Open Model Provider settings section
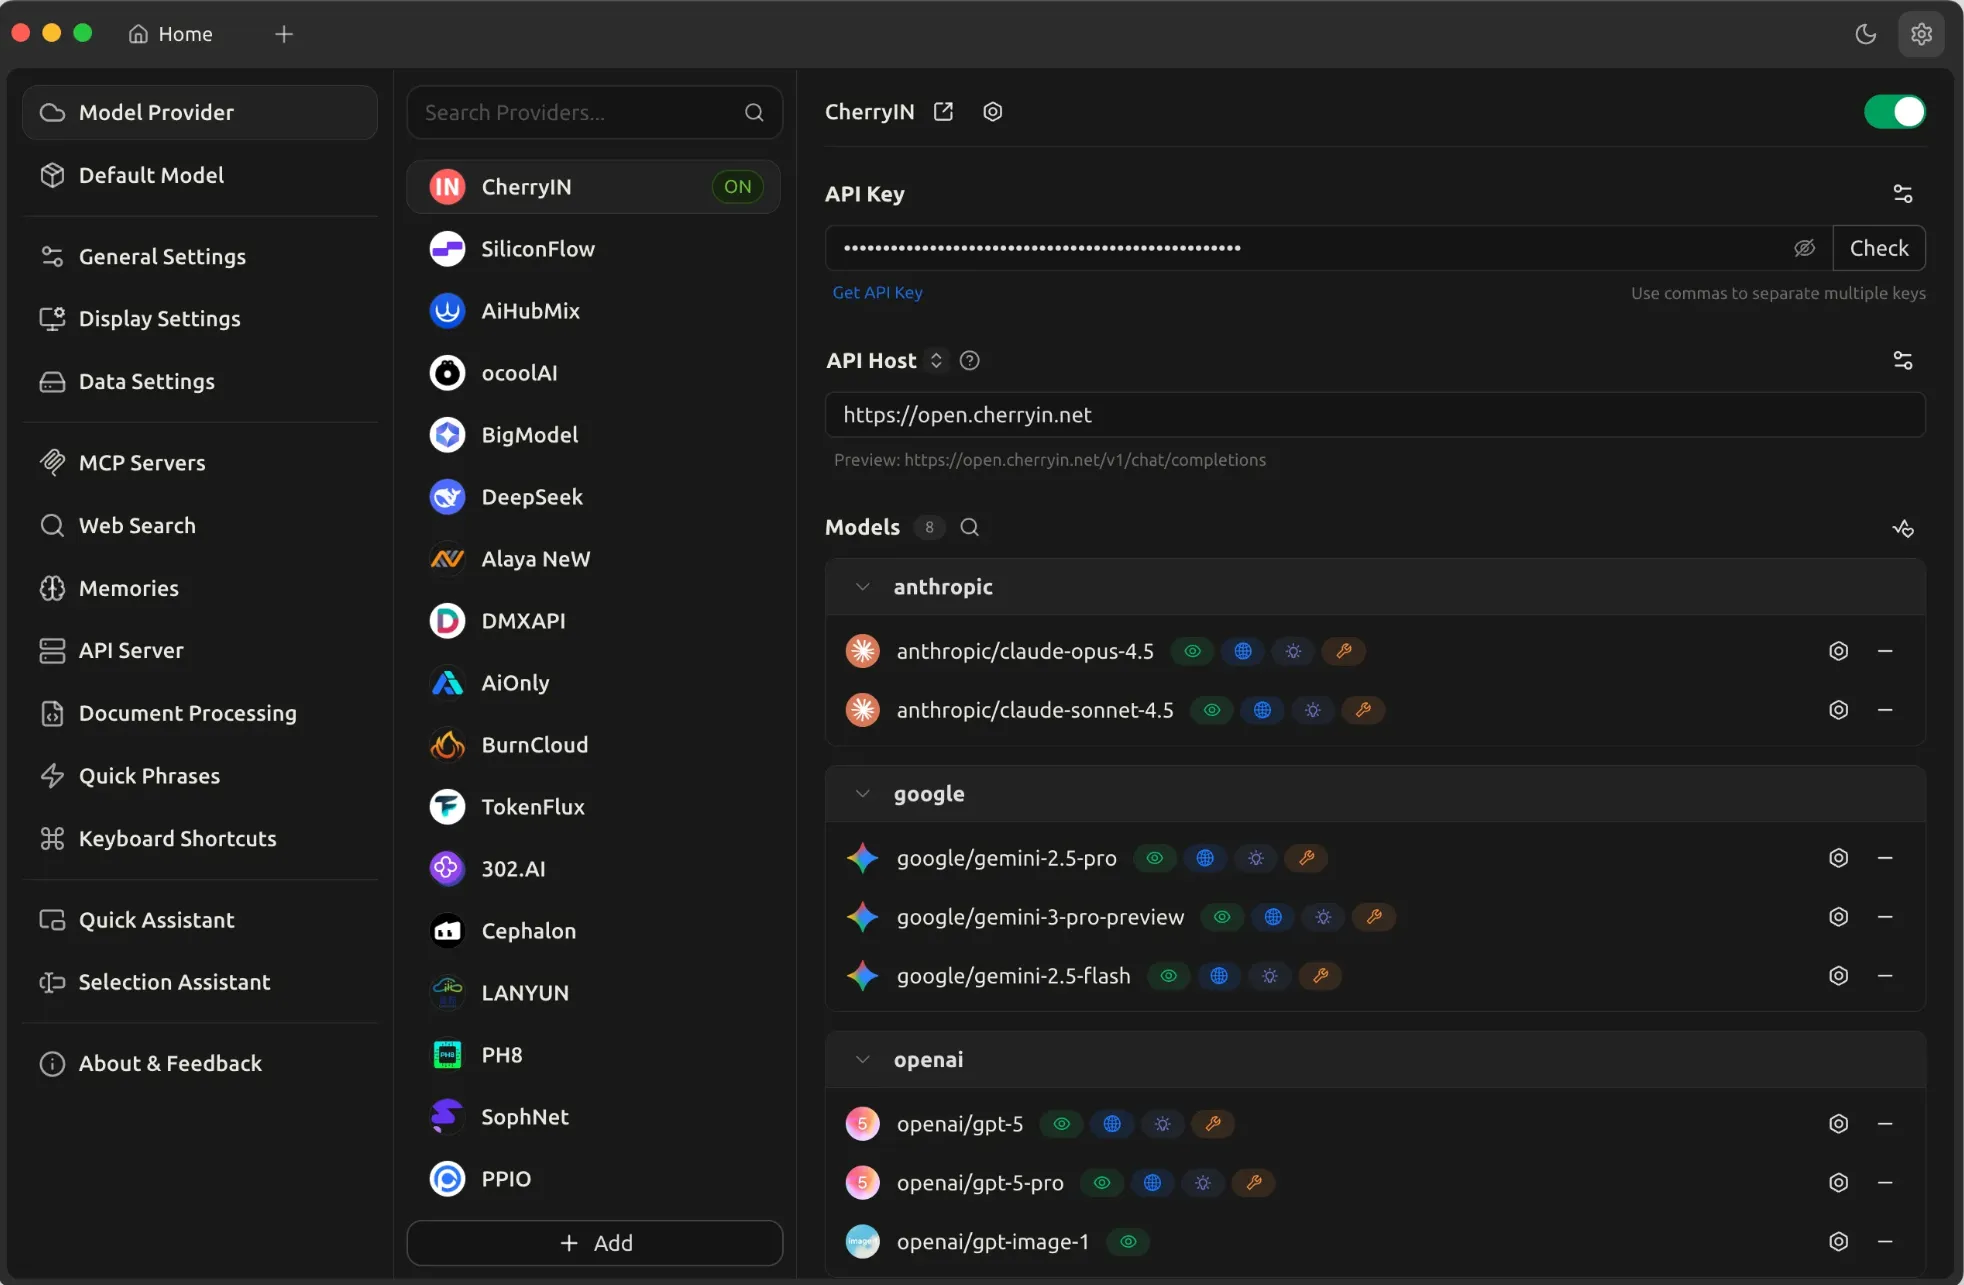Viewport: 1964px width, 1285px height. (200, 112)
